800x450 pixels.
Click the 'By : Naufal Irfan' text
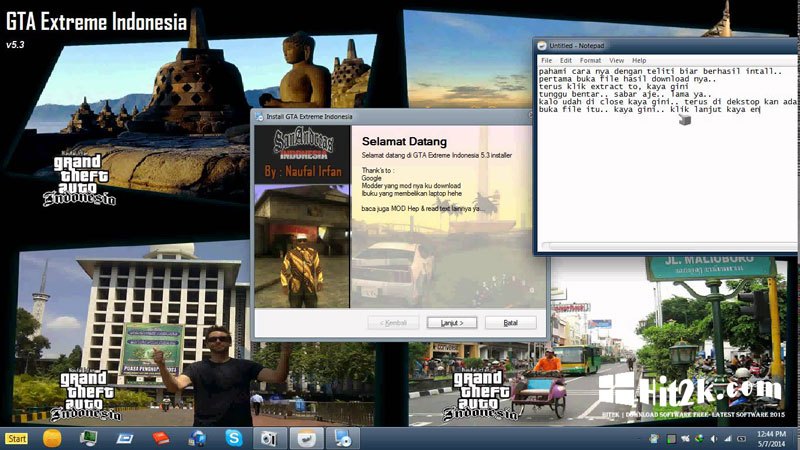point(303,171)
